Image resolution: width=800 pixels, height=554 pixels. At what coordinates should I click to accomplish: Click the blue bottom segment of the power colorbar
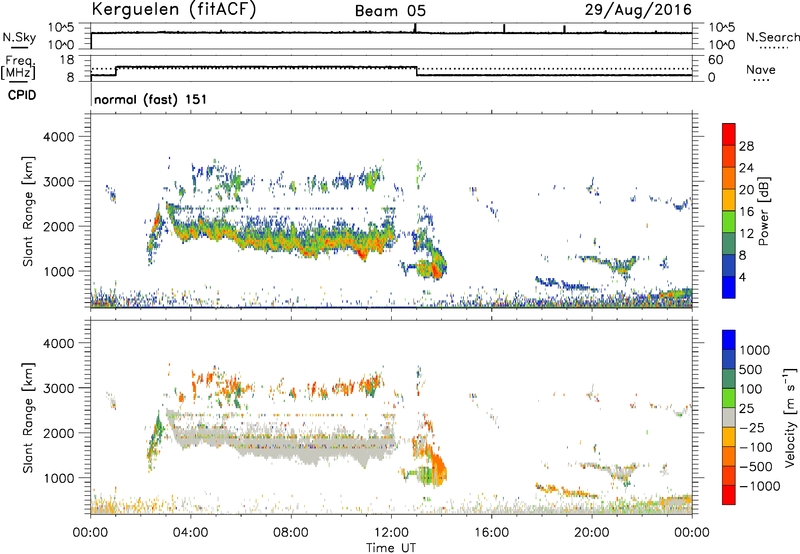pos(729,287)
